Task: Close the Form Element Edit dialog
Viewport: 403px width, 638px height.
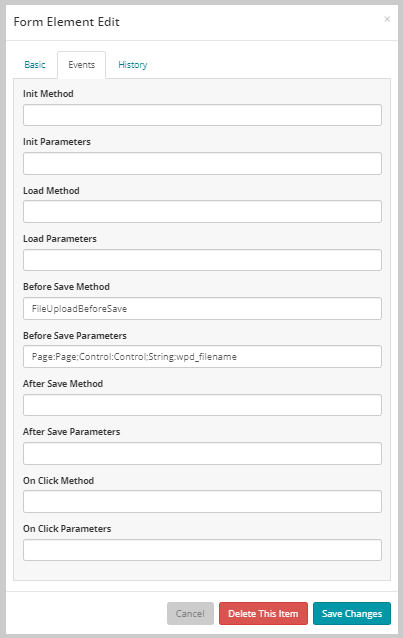Action: (387, 19)
